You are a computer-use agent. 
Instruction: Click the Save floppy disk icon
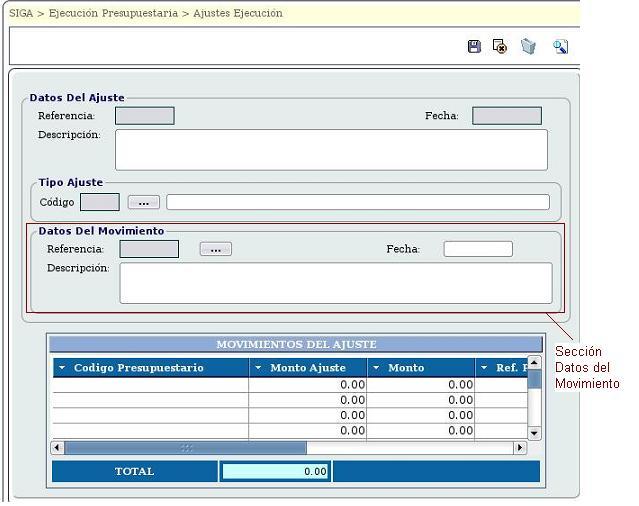click(475, 47)
